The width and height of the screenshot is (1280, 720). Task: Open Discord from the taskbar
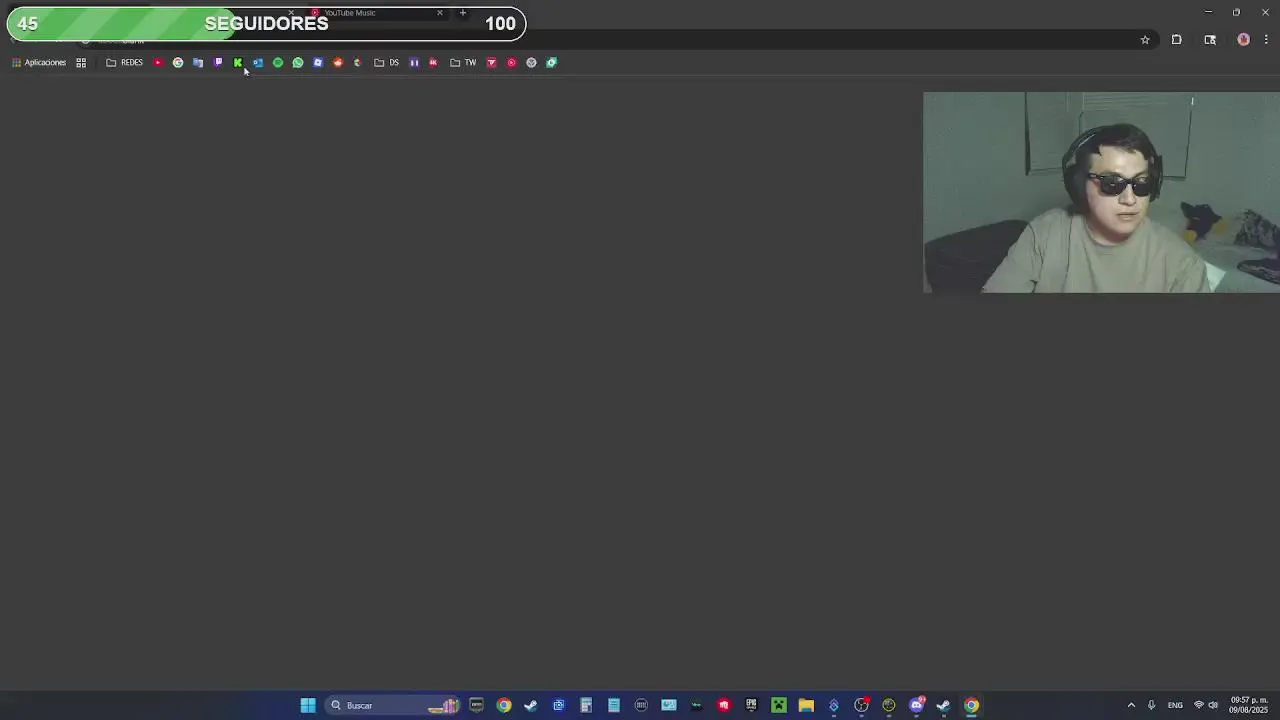[916, 705]
